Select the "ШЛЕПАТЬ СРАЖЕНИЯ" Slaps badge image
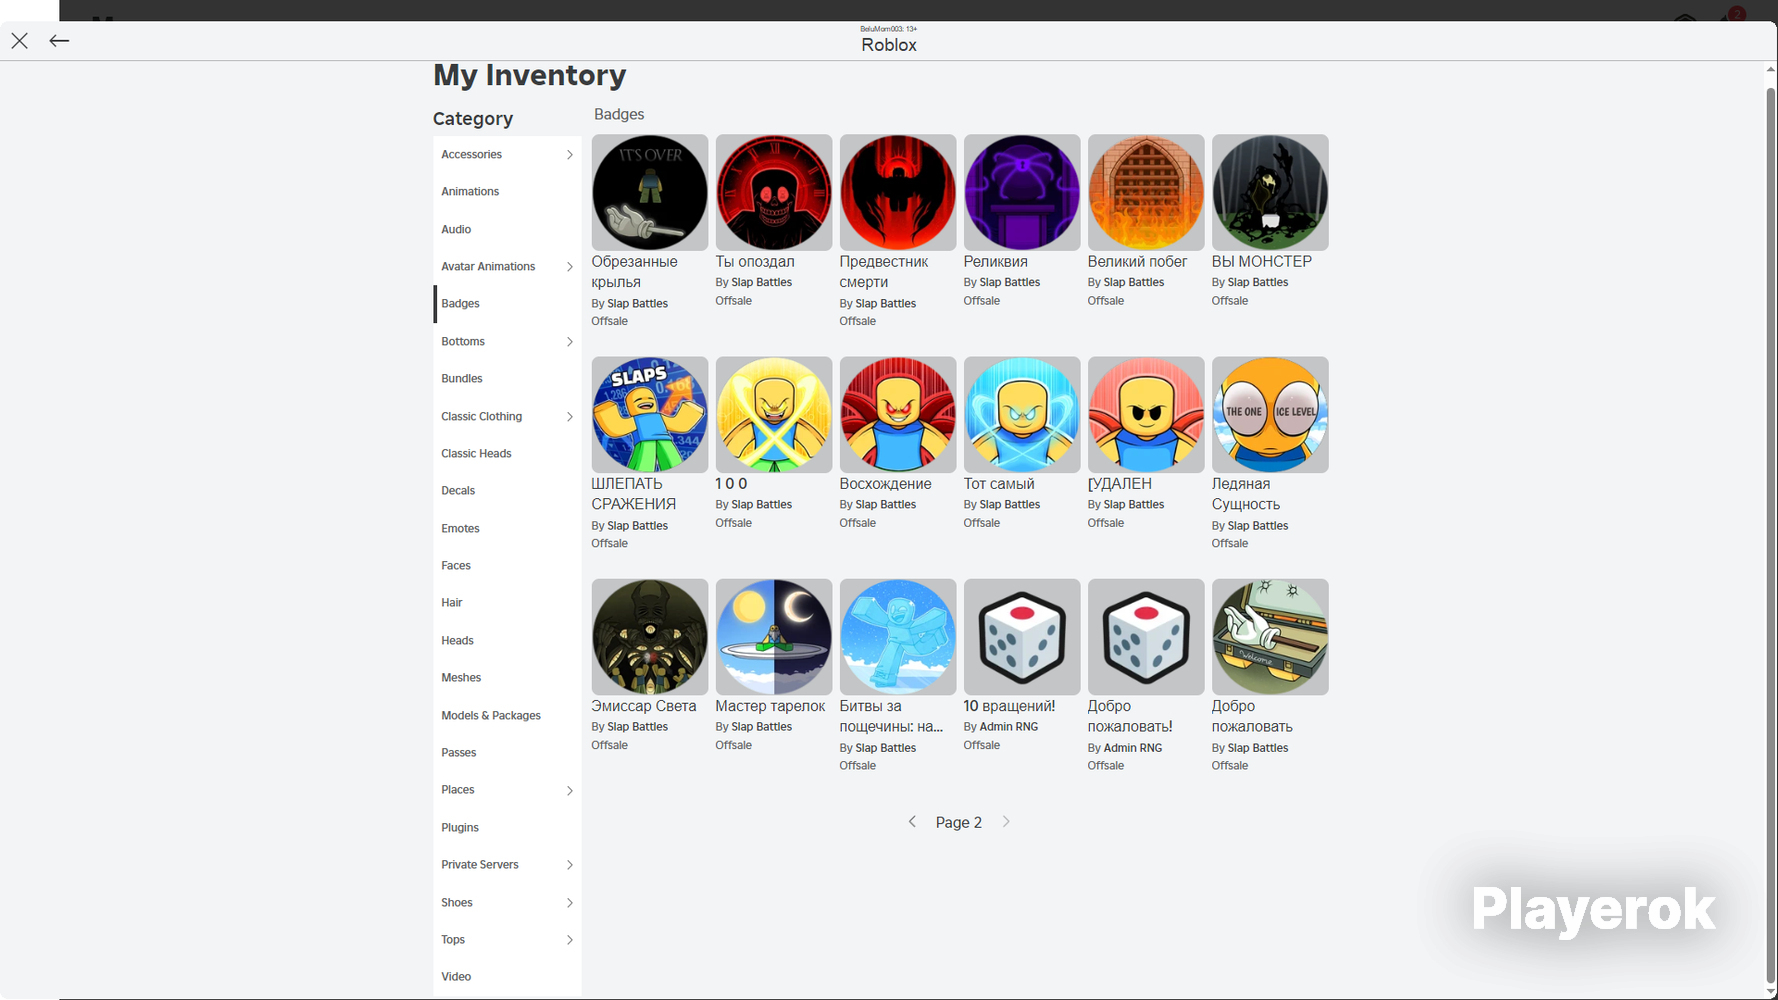This screenshot has width=1778, height=1000. tap(650, 415)
